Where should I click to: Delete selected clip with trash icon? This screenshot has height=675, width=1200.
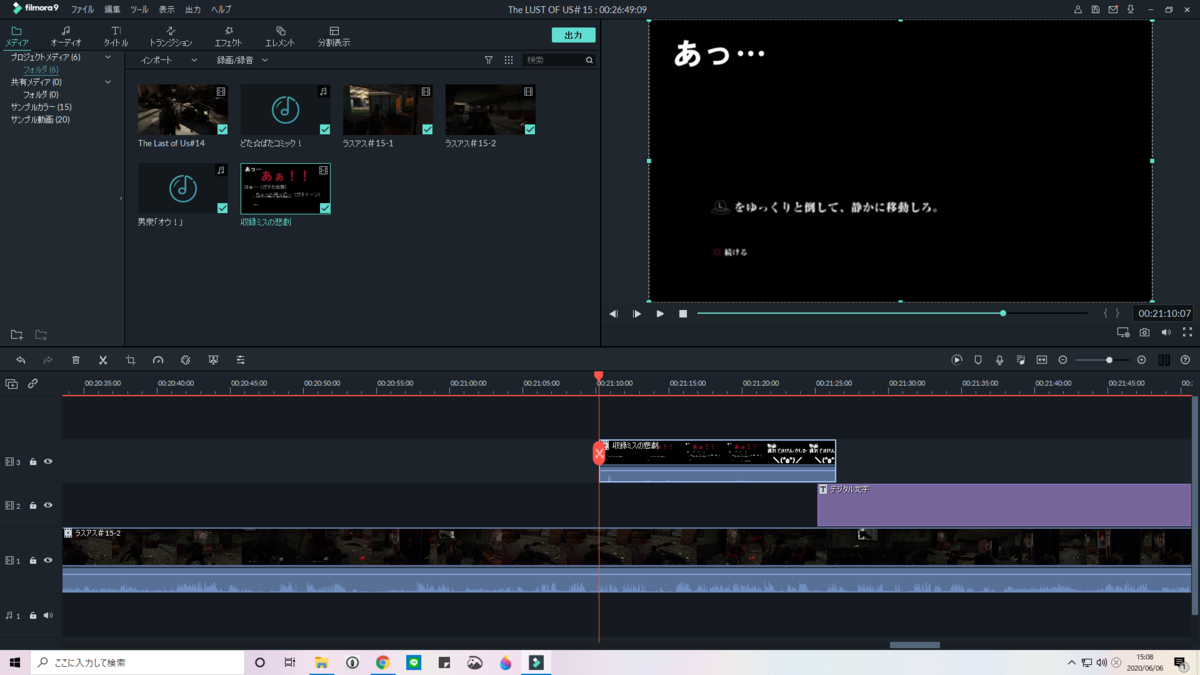pos(75,360)
